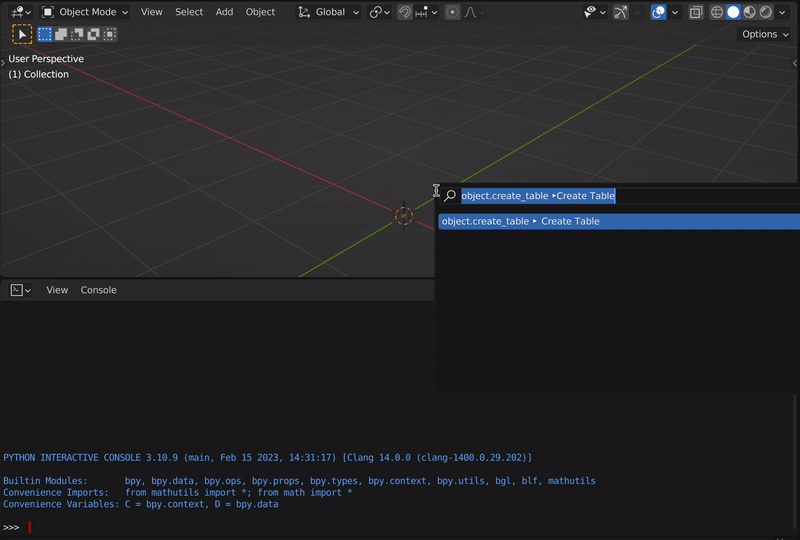
Task: Open the overlays options dropdown arrow
Action: pos(674,12)
